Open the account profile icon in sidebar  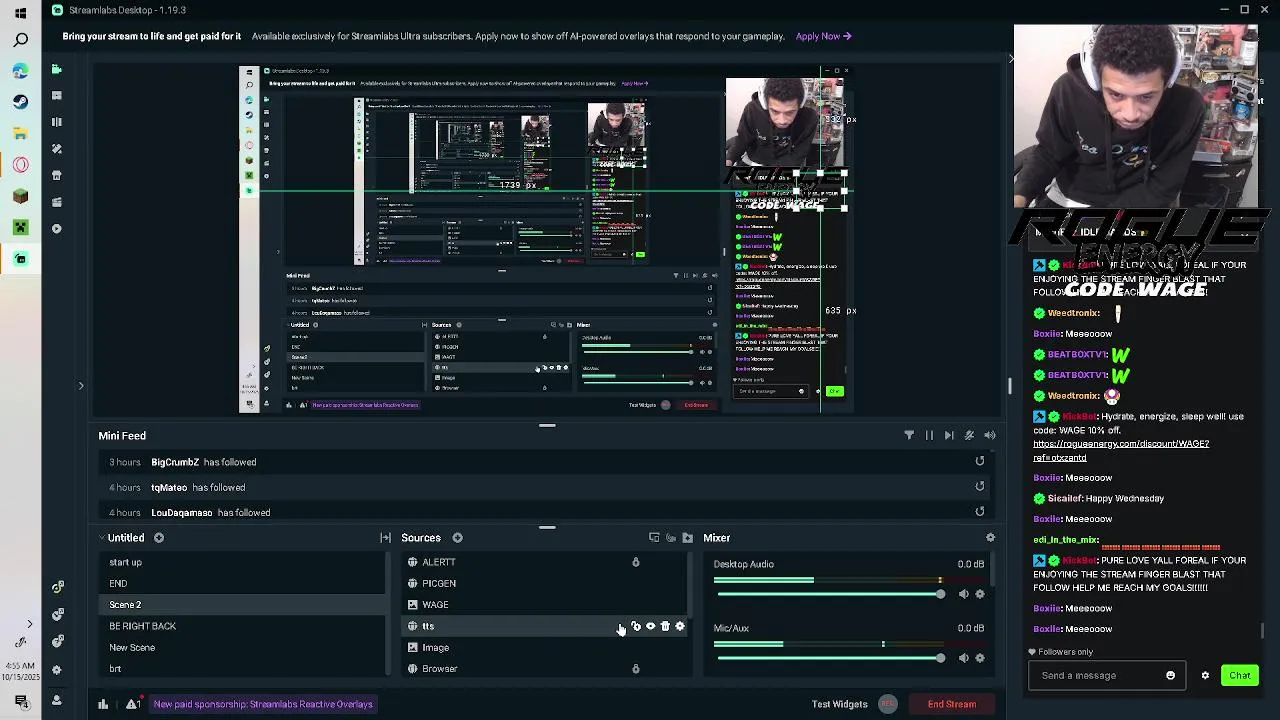(57, 700)
